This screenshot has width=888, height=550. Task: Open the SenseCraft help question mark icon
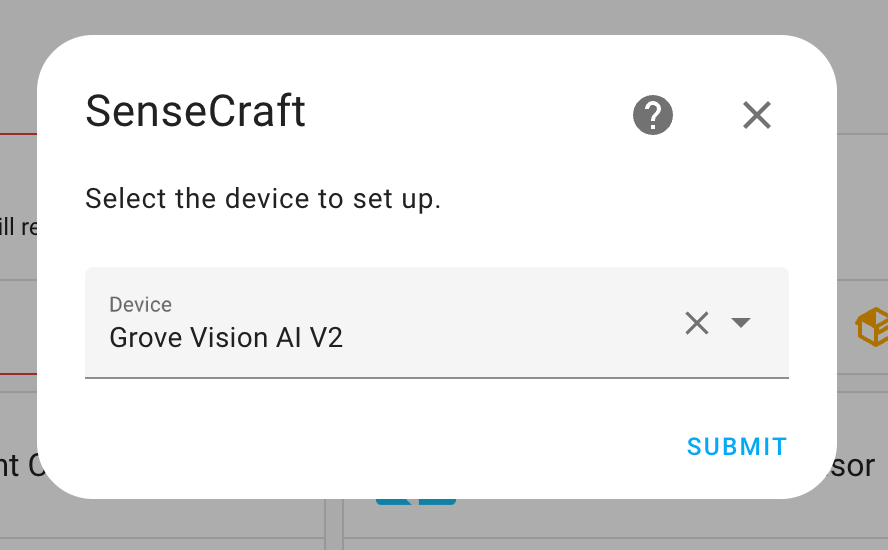(x=652, y=115)
